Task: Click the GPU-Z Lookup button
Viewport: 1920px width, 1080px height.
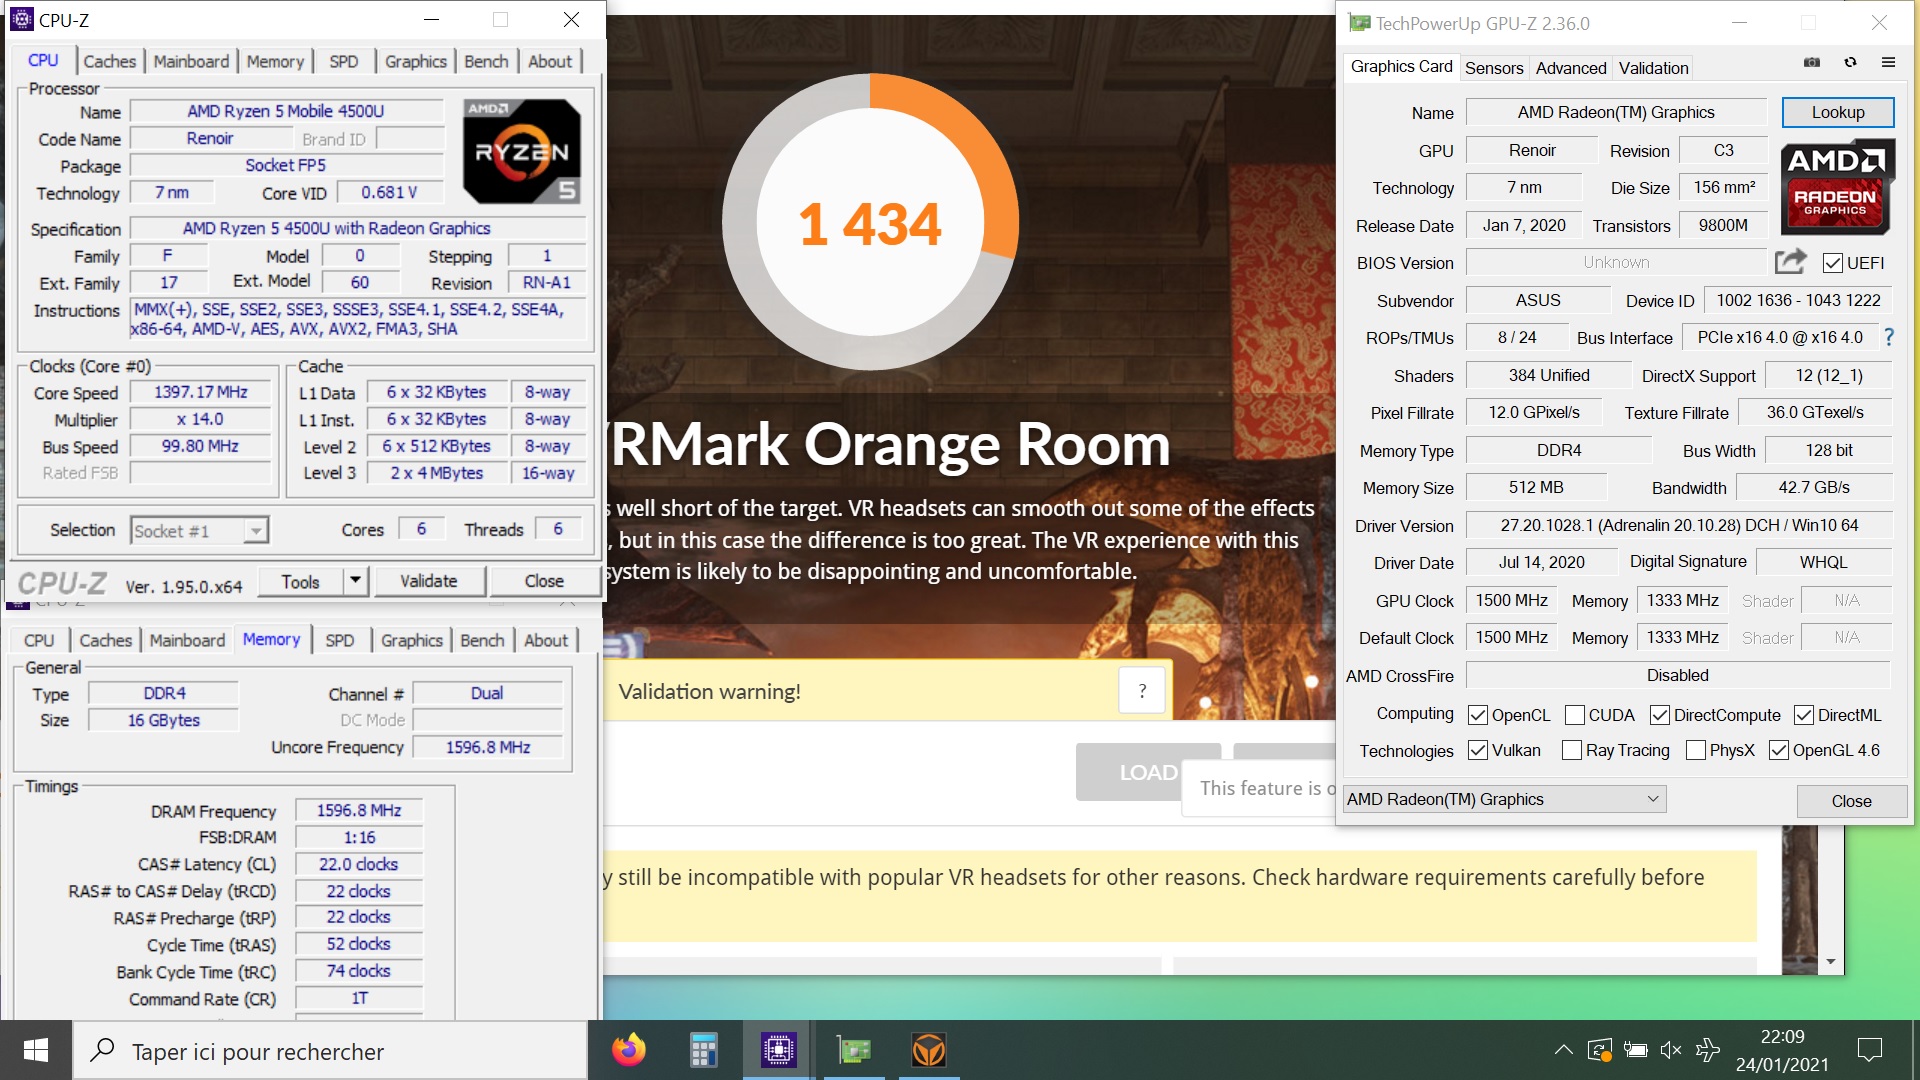Action: tap(1838, 112)
